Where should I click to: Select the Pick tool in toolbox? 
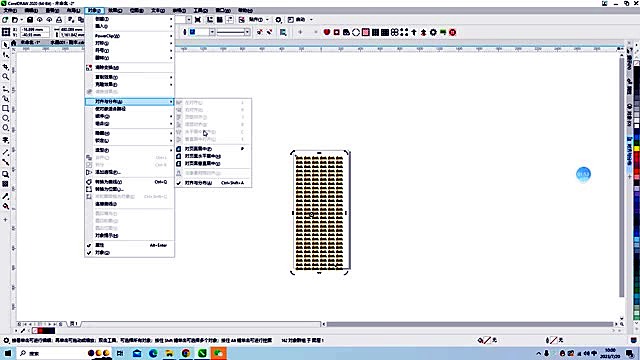tap(5, 45)
